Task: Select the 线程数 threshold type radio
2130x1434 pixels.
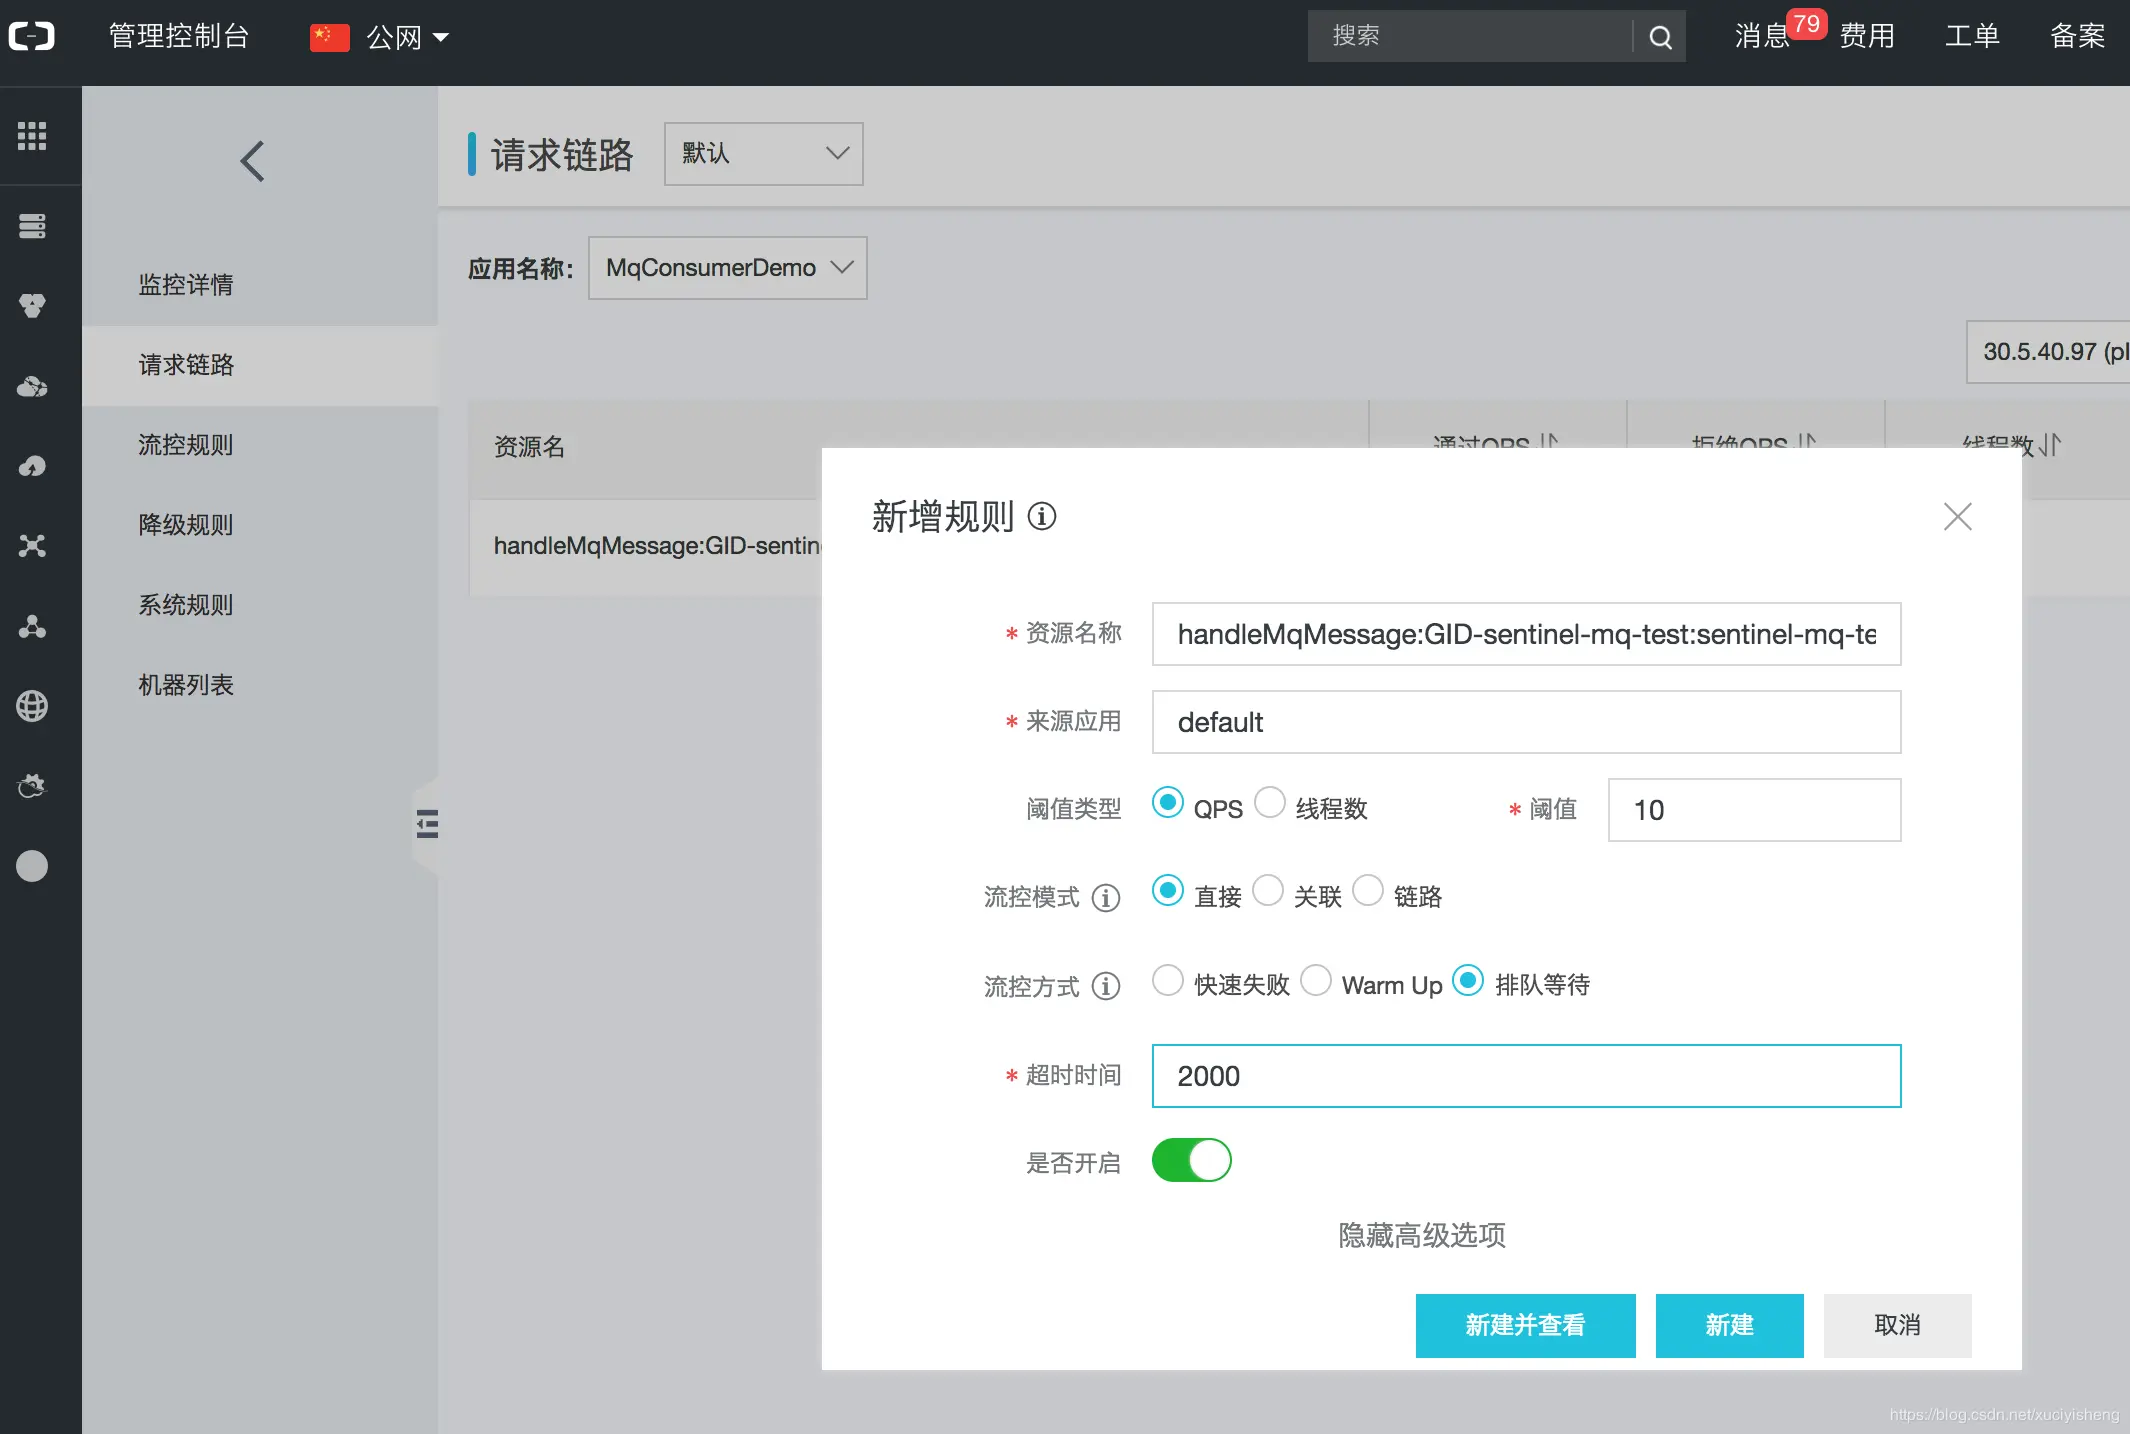Action: (1270, 803)
